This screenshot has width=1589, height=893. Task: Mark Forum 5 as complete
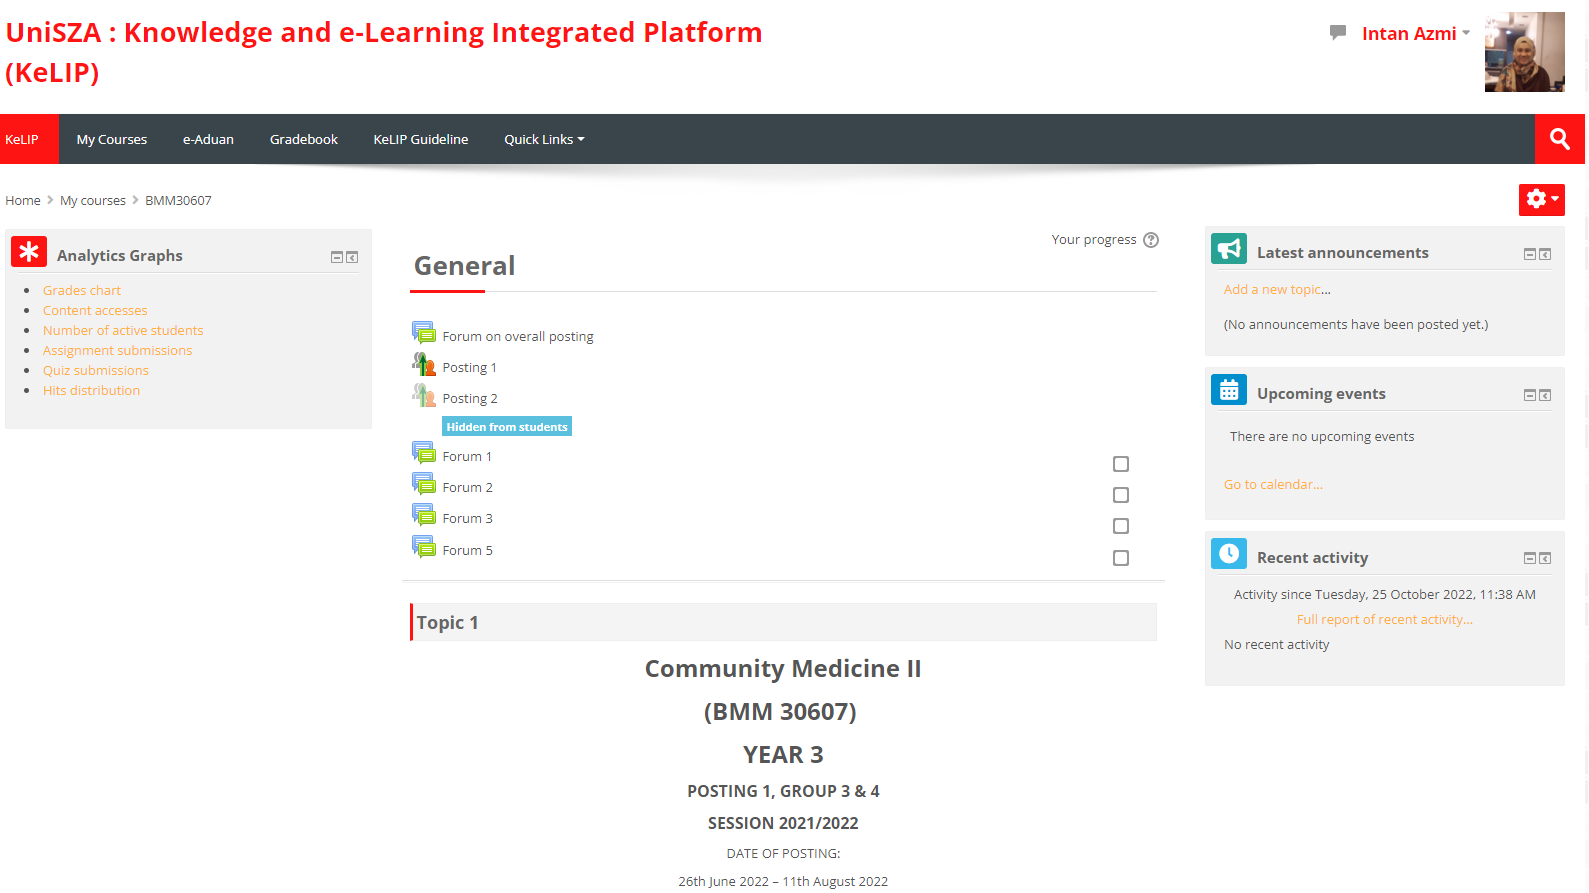click(1121, 558)
